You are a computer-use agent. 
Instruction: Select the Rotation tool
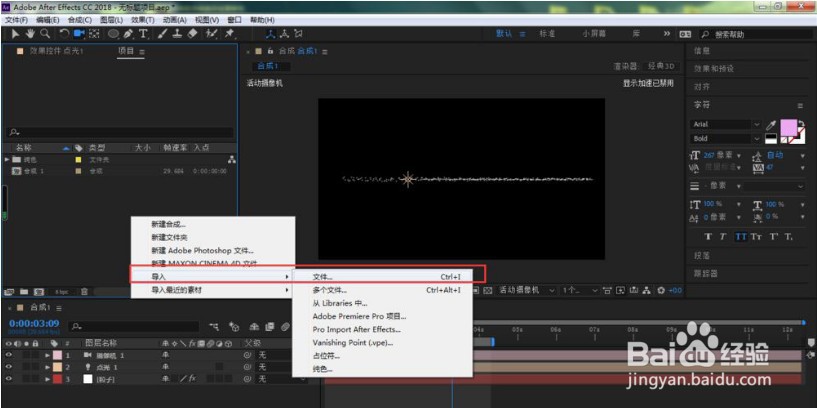(x=64, y=34)
